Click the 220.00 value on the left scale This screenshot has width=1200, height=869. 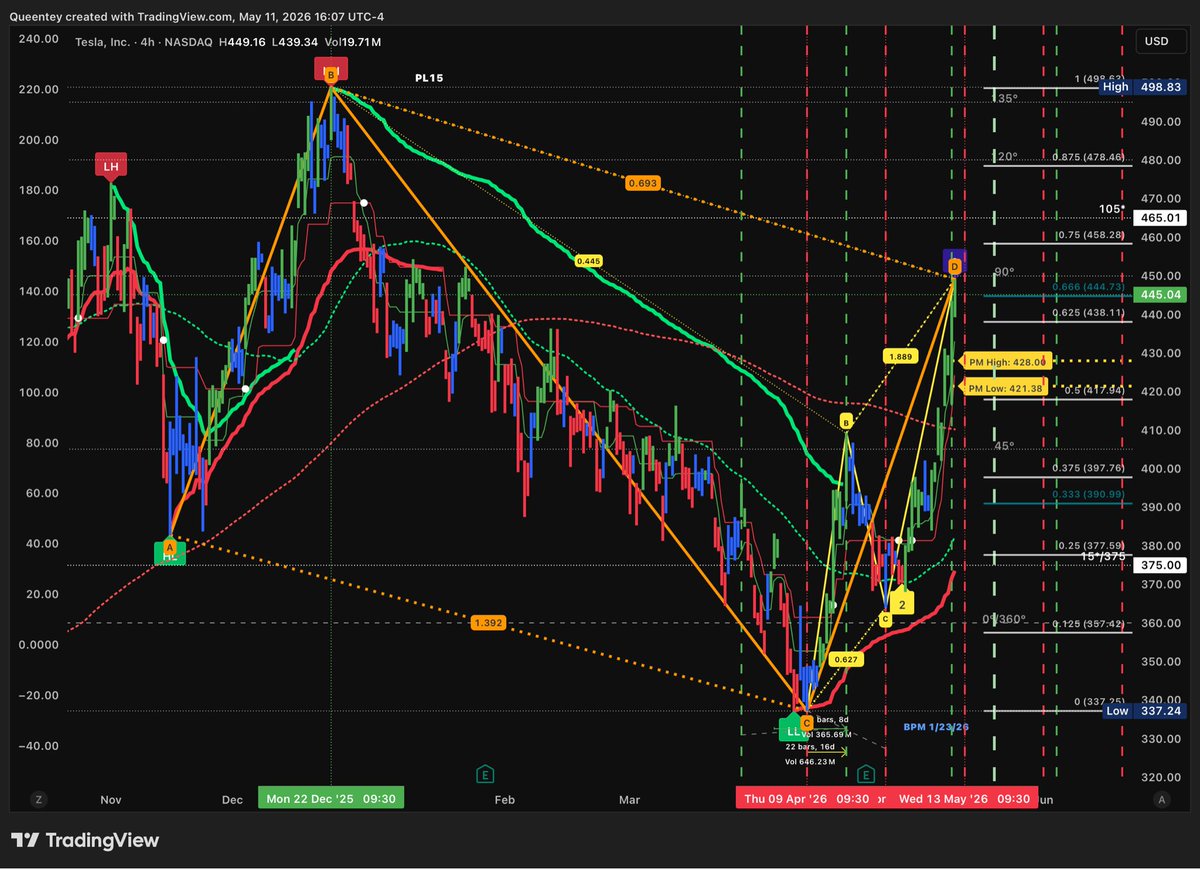coord(41,89)
